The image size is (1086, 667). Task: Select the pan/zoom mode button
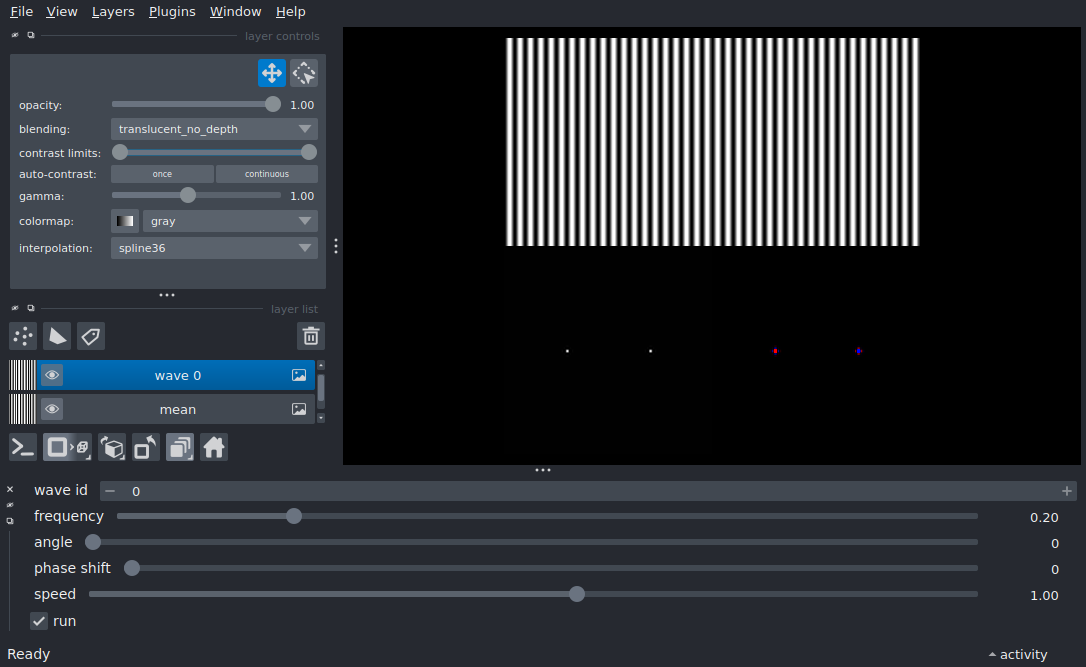272,73
